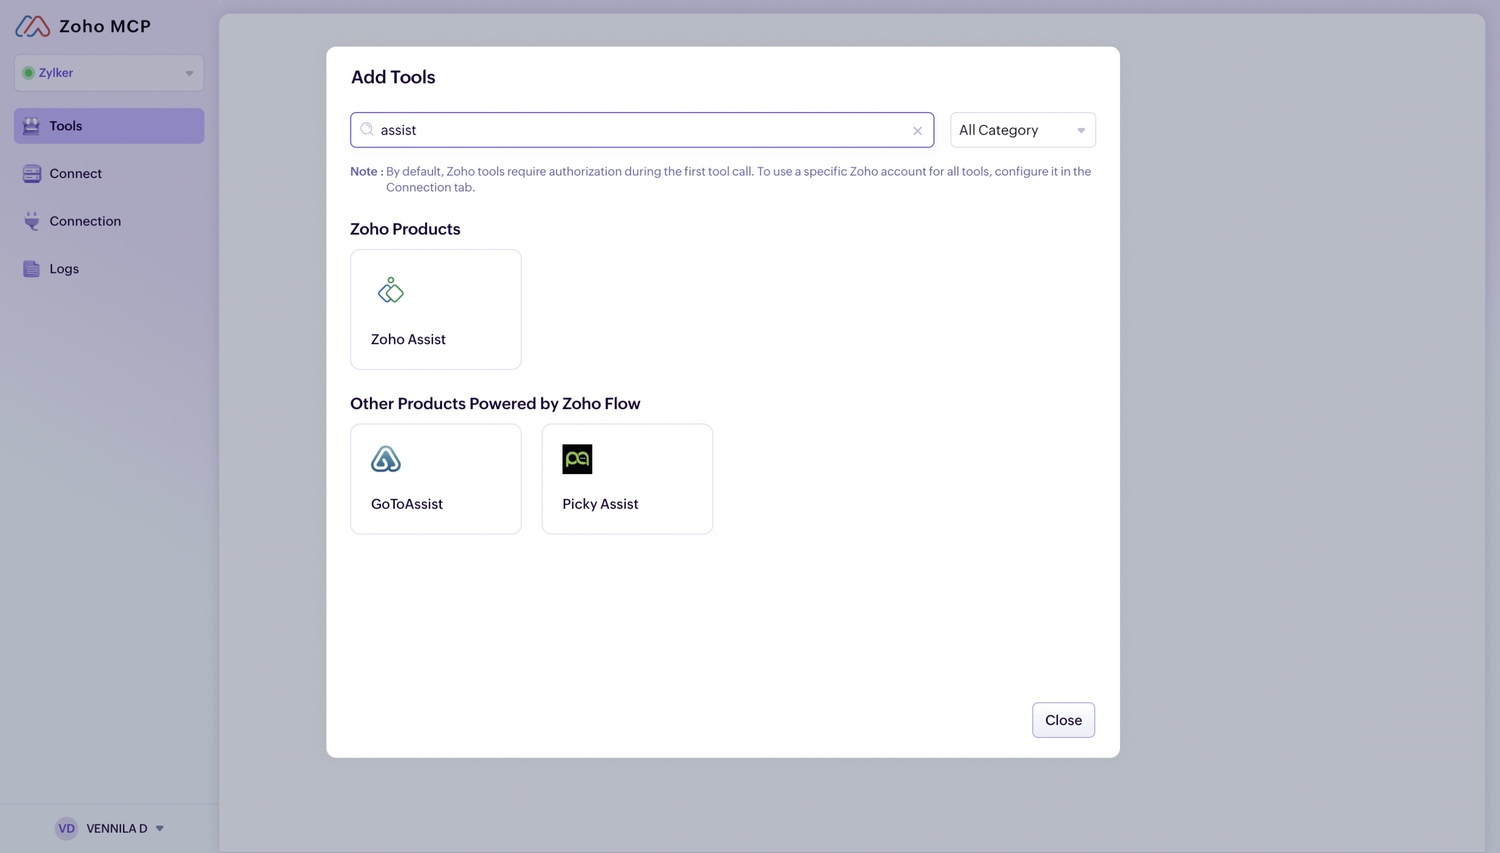
Task: Select the Zoho Assist card label
Action: pyautogui.click(x=408, y=339)
